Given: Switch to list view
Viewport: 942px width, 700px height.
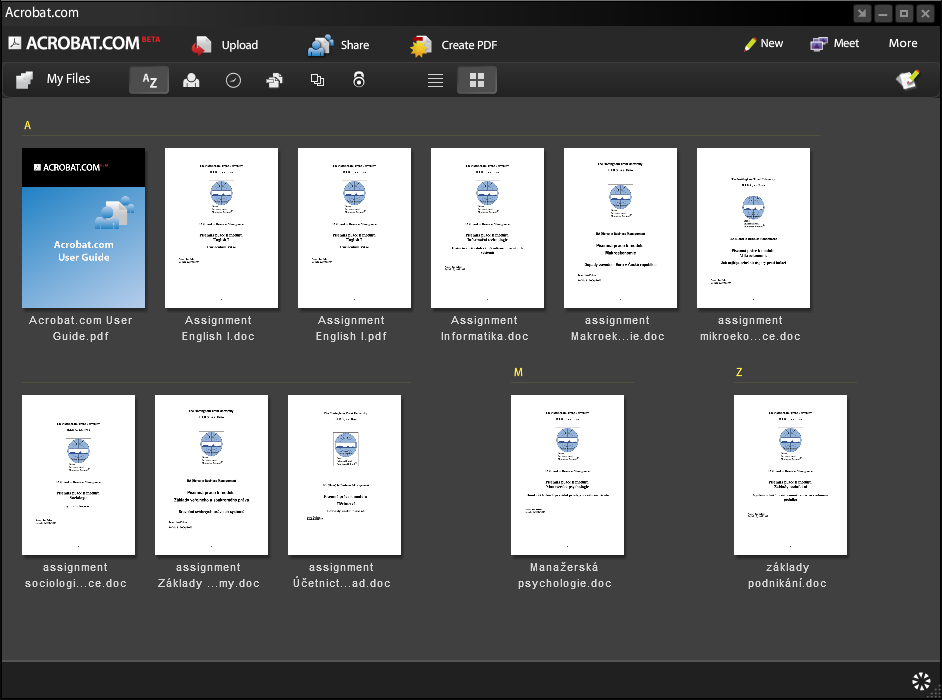Looking at the screenshot, I should coord(436,81).
